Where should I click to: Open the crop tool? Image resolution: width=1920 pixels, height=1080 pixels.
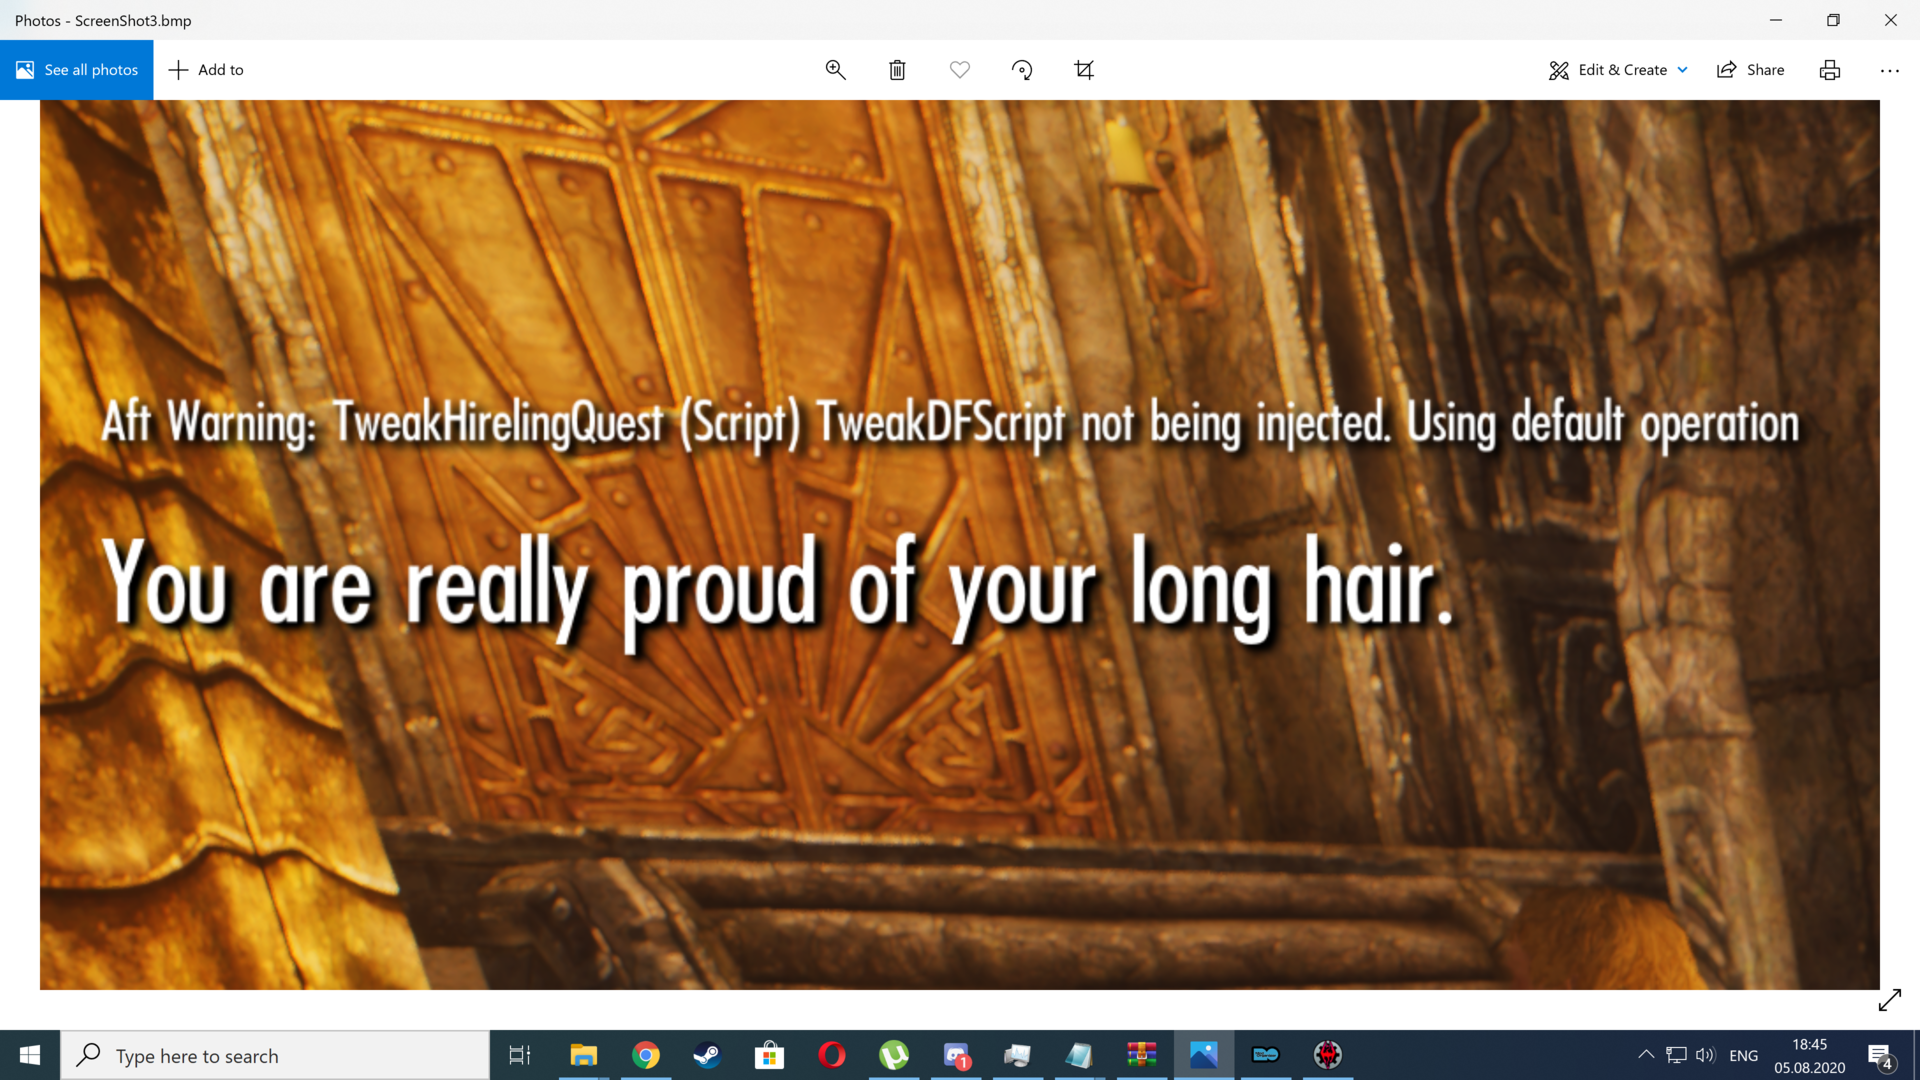(x=1084, y=70)
